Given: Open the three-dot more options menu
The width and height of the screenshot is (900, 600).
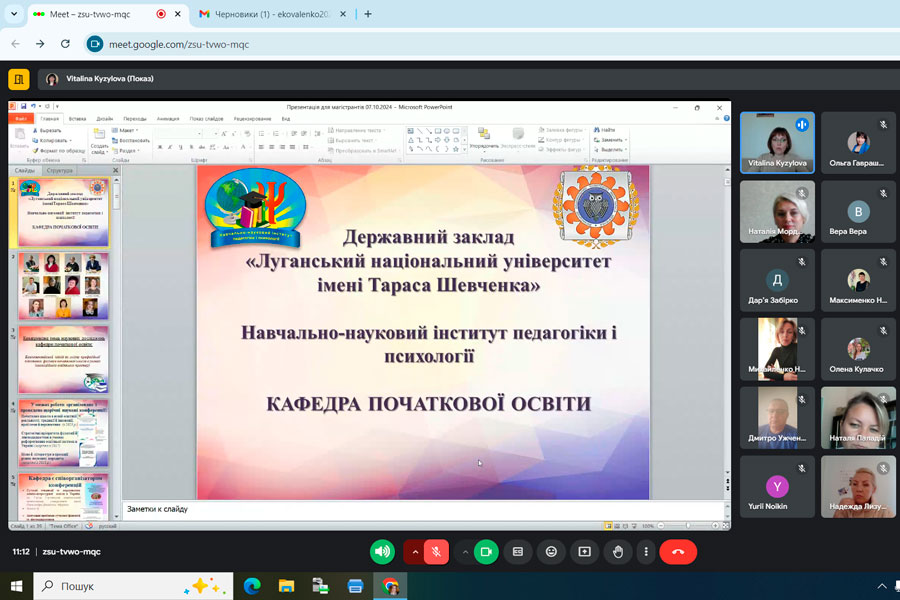Looking at the screenshot, I should (x=647, y=551).
